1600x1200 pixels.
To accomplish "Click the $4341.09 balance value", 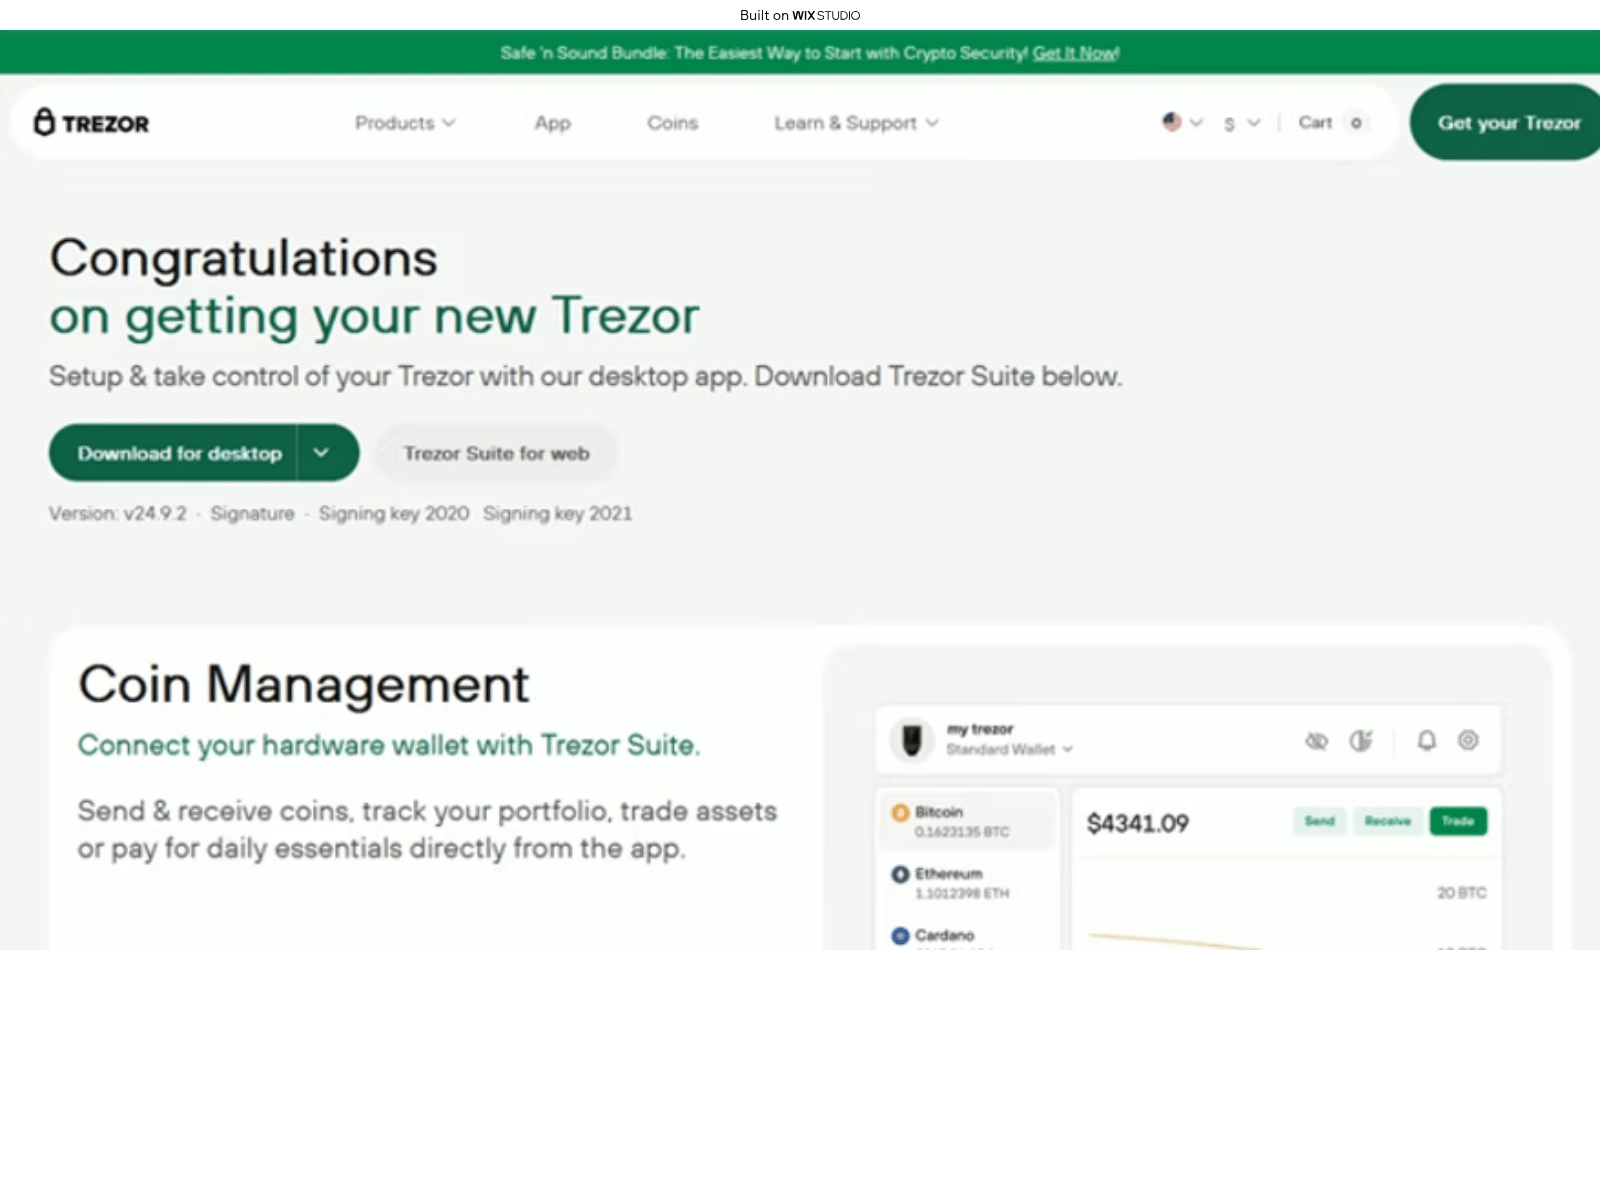I will point(1138,823).
